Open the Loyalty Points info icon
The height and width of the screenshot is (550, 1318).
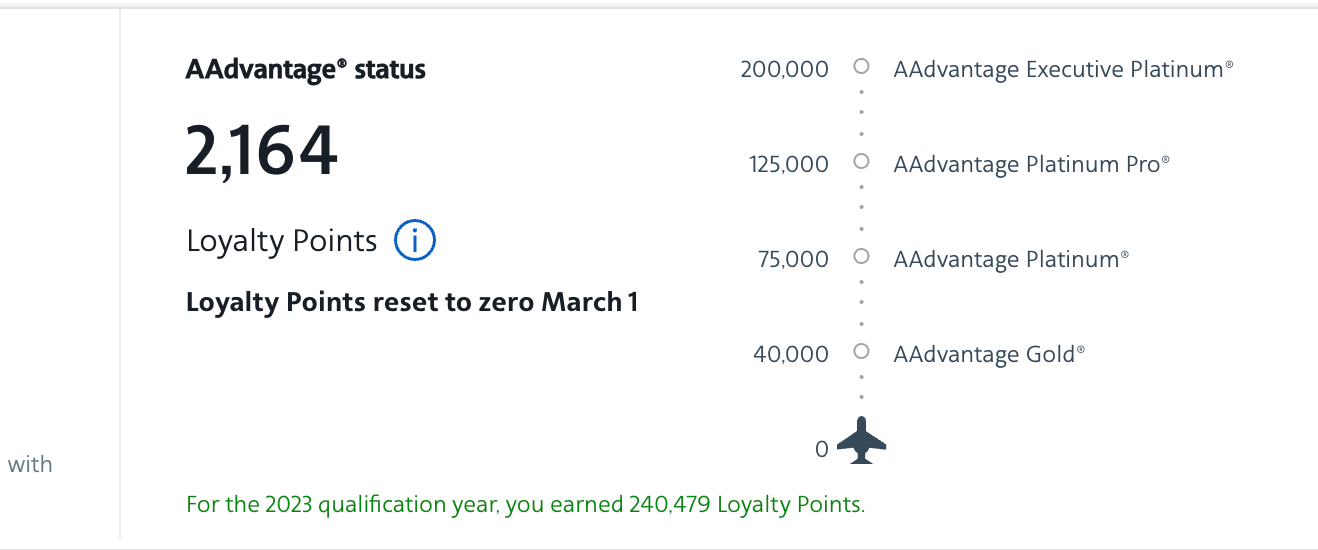coord(415,241)
